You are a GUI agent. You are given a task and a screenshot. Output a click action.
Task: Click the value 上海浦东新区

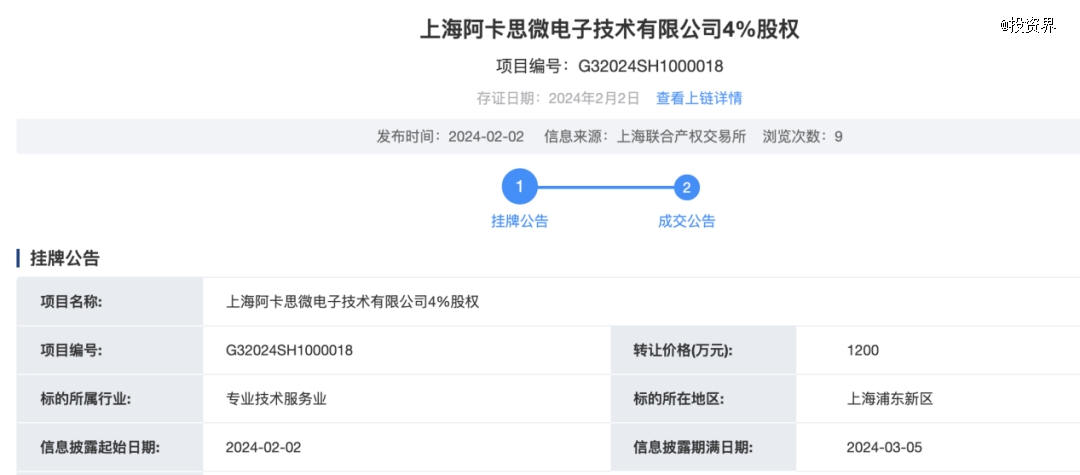[x=890, y=399]
